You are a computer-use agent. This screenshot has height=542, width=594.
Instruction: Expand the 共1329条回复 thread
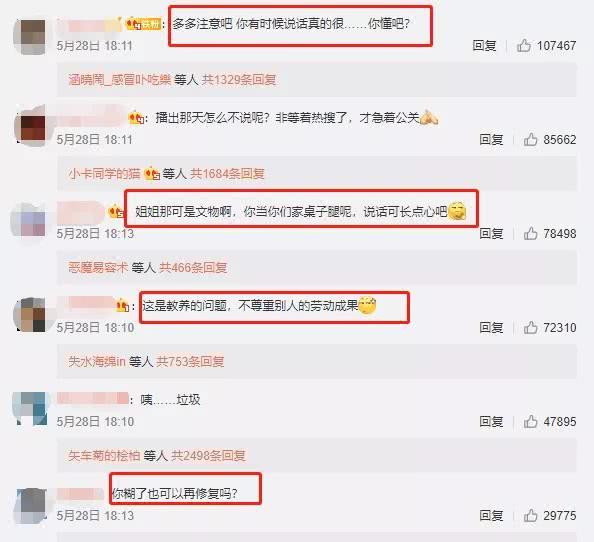[239, 80]
